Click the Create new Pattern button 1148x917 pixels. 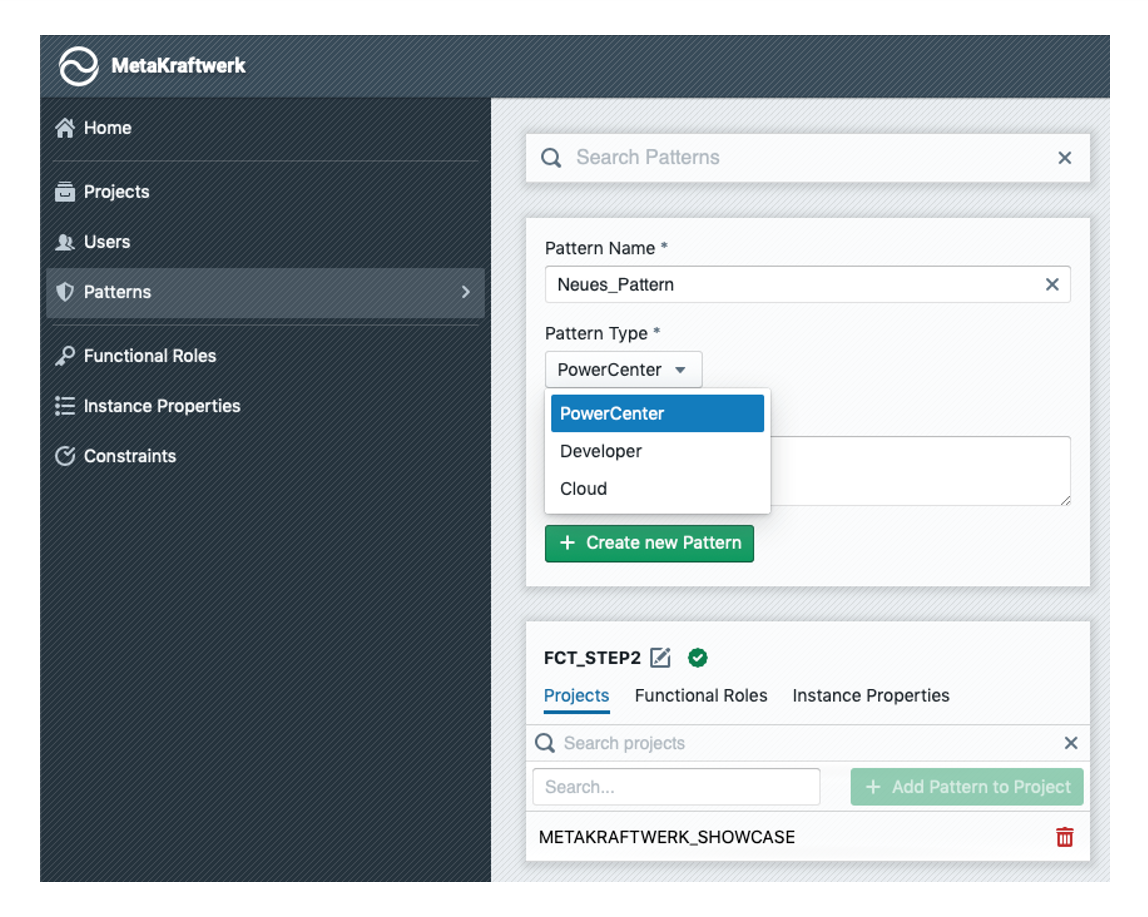click(x=649, y=543)
